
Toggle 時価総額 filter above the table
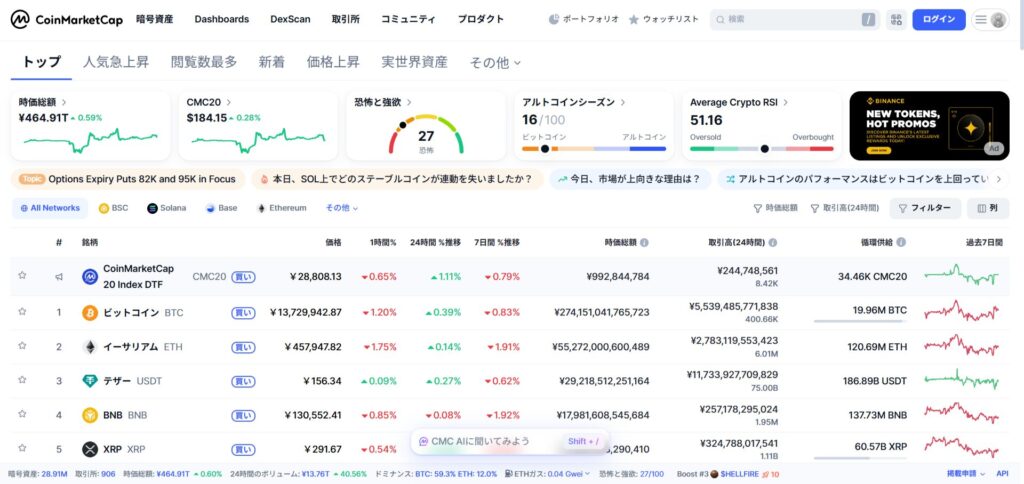pos(775,208)
